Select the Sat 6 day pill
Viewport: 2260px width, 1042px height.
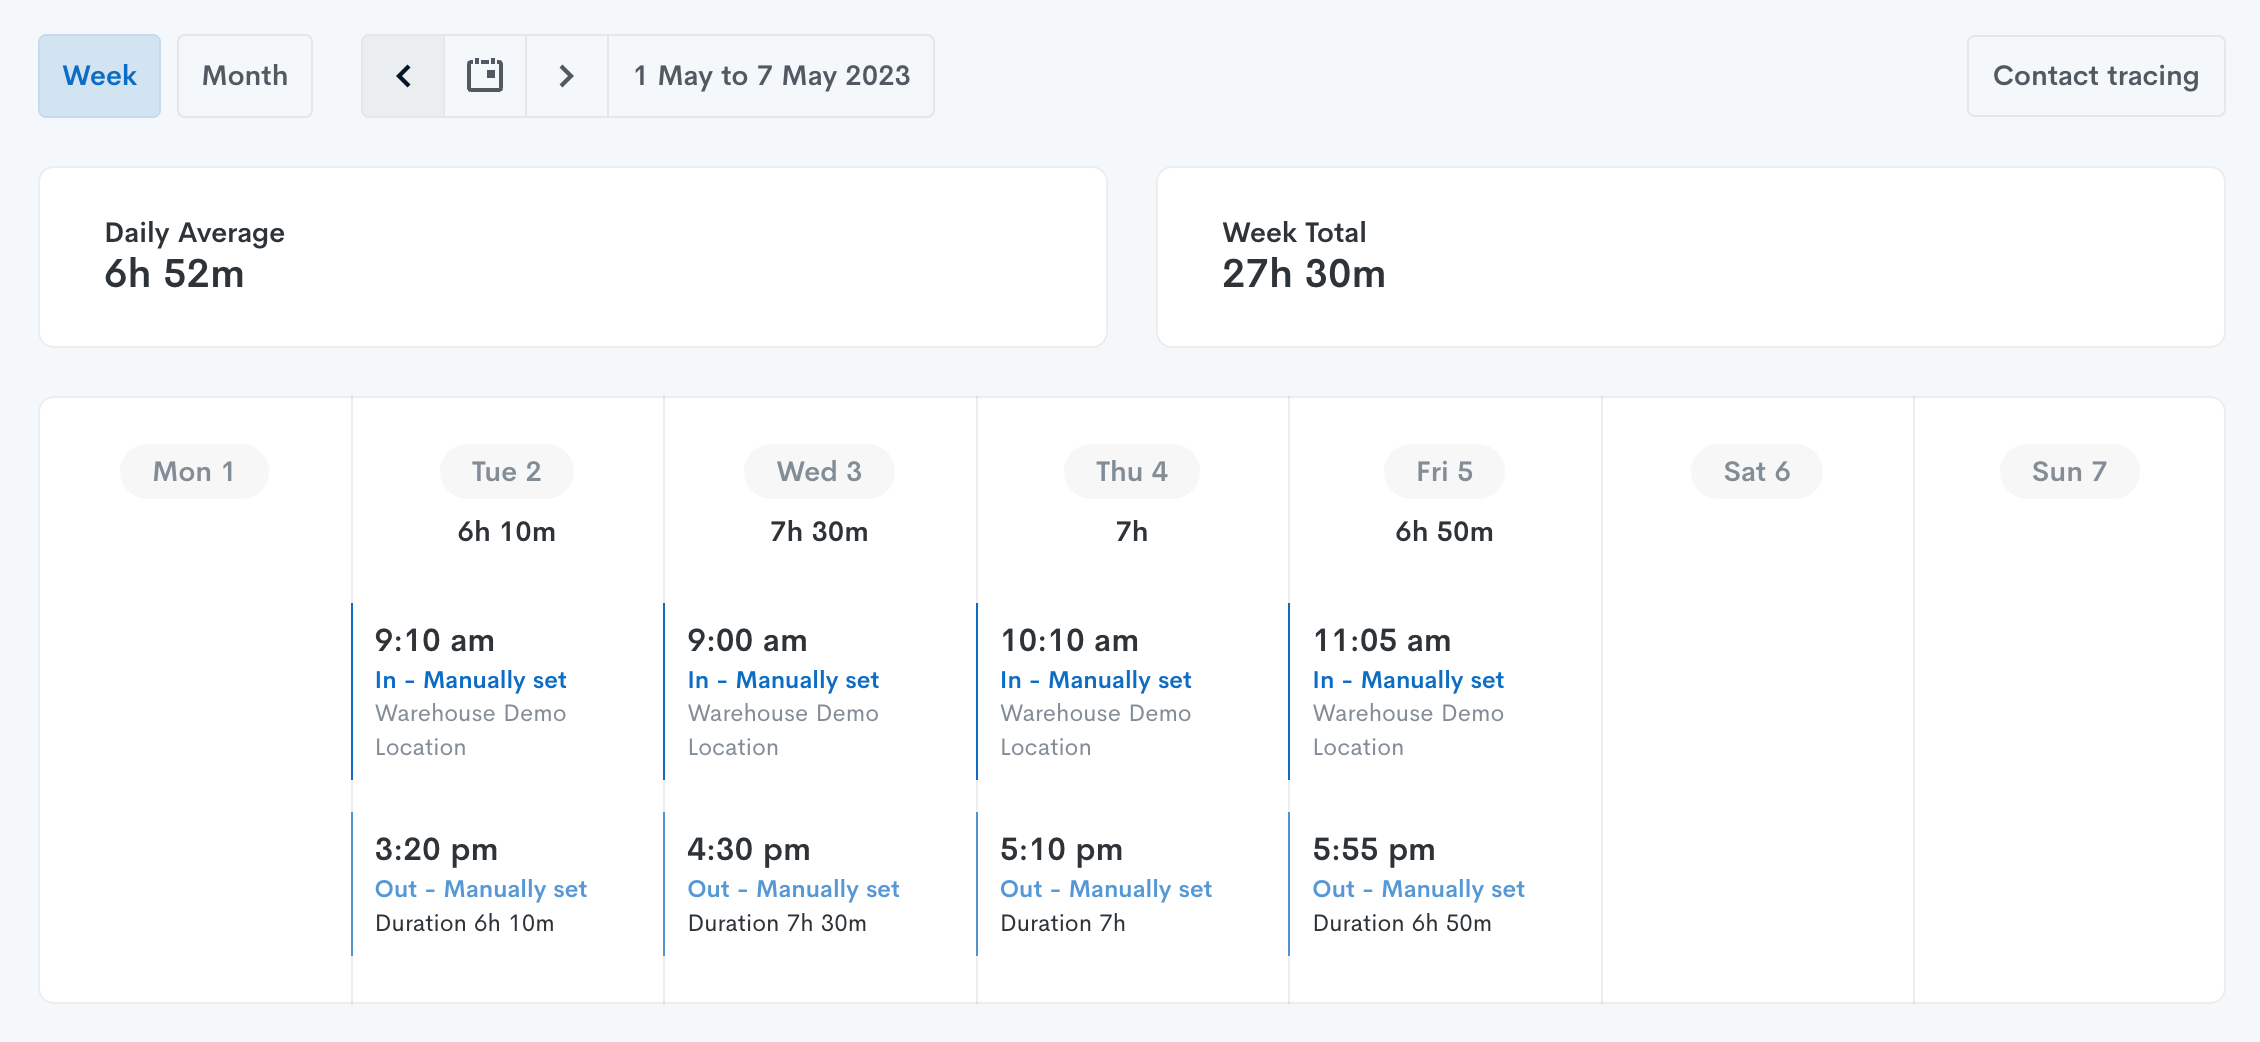click(1756, 471)
